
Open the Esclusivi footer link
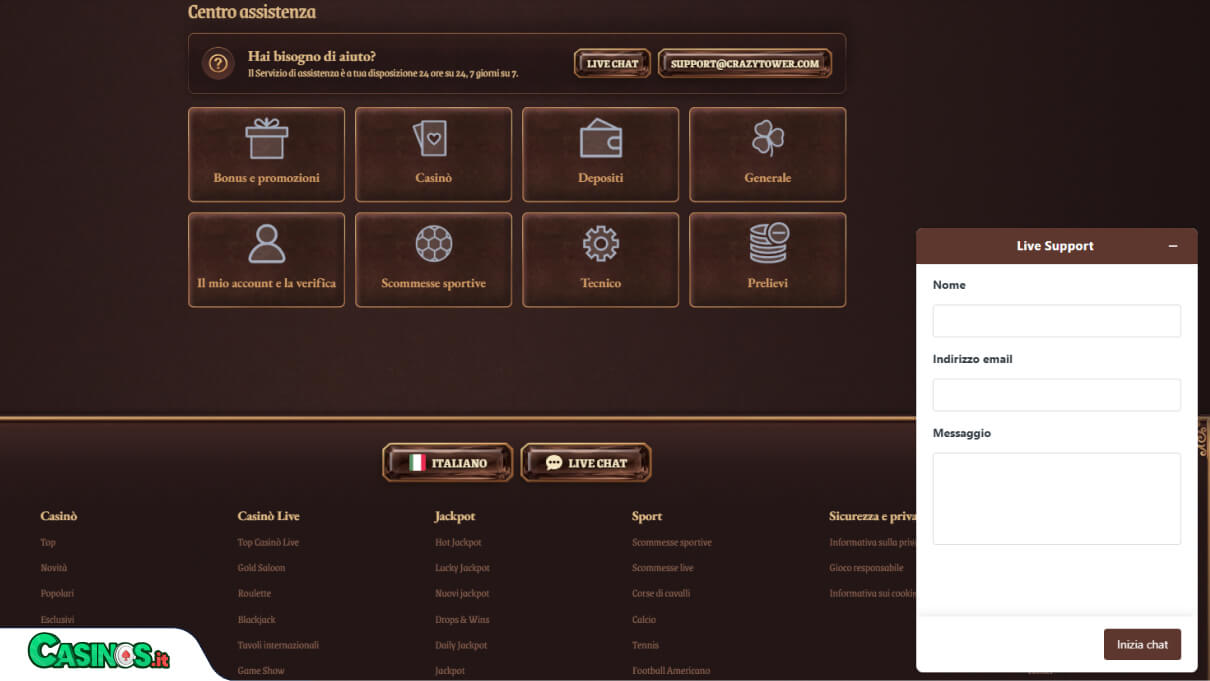(57, 620)
